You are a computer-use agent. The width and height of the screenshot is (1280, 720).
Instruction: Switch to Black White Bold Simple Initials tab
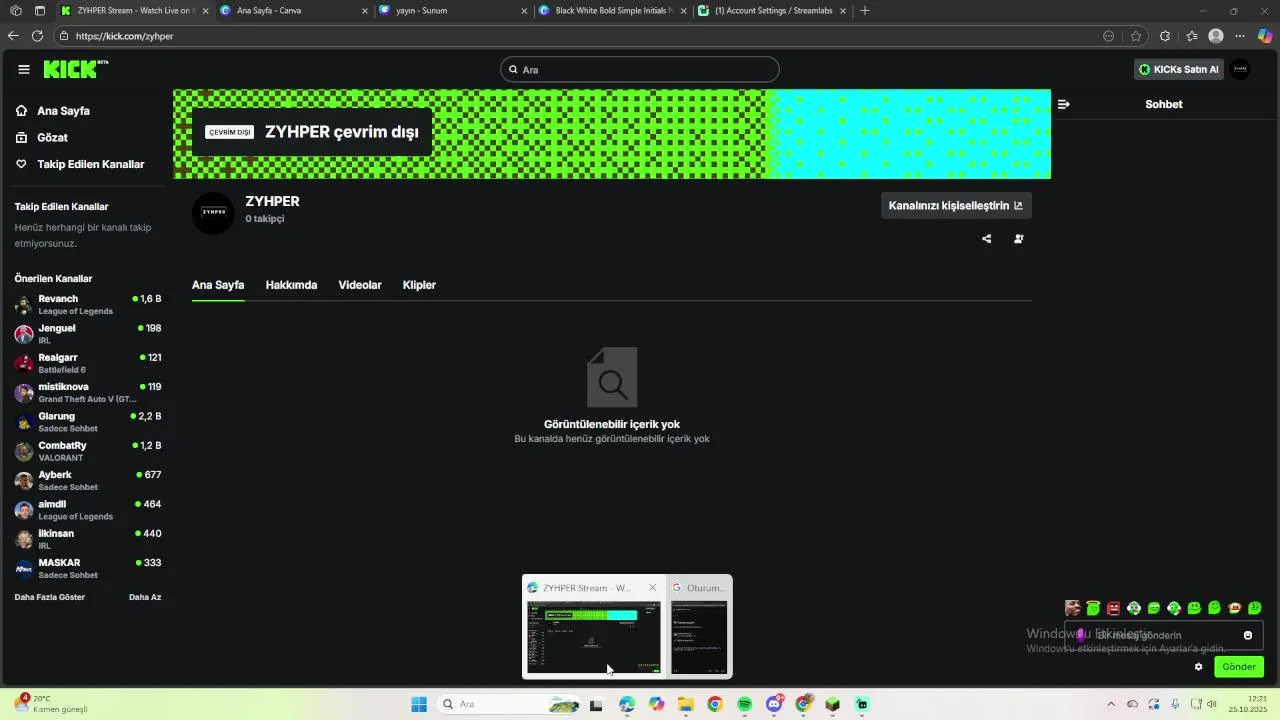coord(613,11)
